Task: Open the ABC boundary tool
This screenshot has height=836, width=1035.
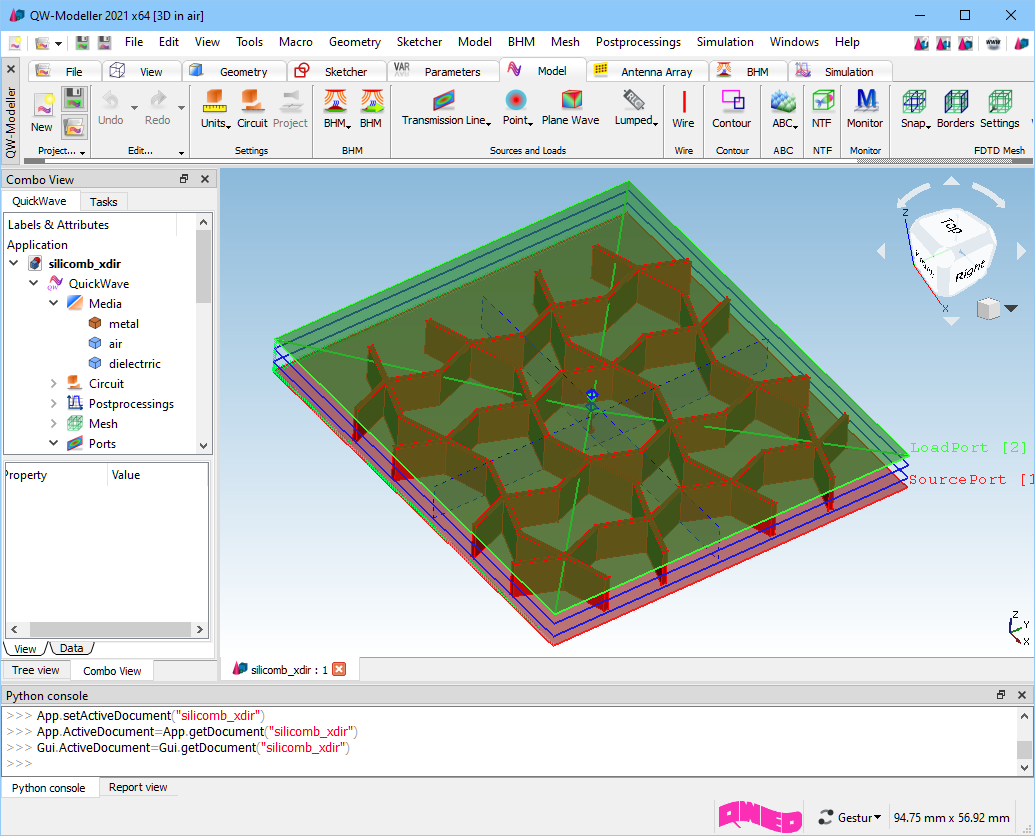Action: 784,109
